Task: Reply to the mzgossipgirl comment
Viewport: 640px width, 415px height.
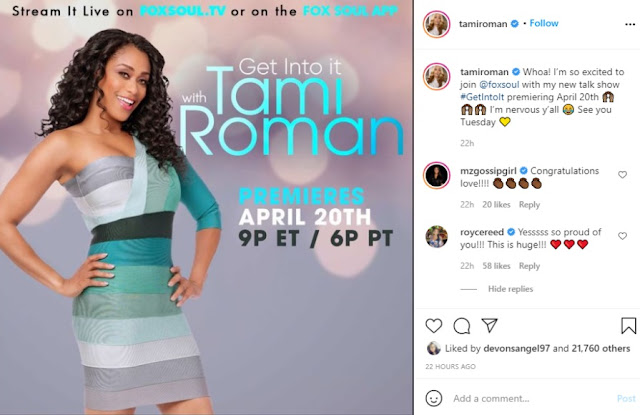Action: click(x=529, y=204)
